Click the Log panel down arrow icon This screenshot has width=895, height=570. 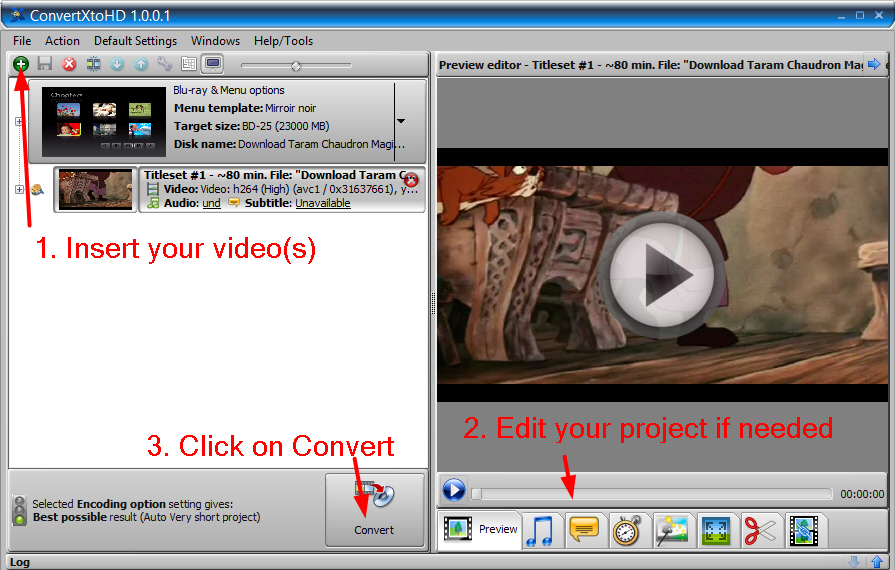(x=854, y=562)
